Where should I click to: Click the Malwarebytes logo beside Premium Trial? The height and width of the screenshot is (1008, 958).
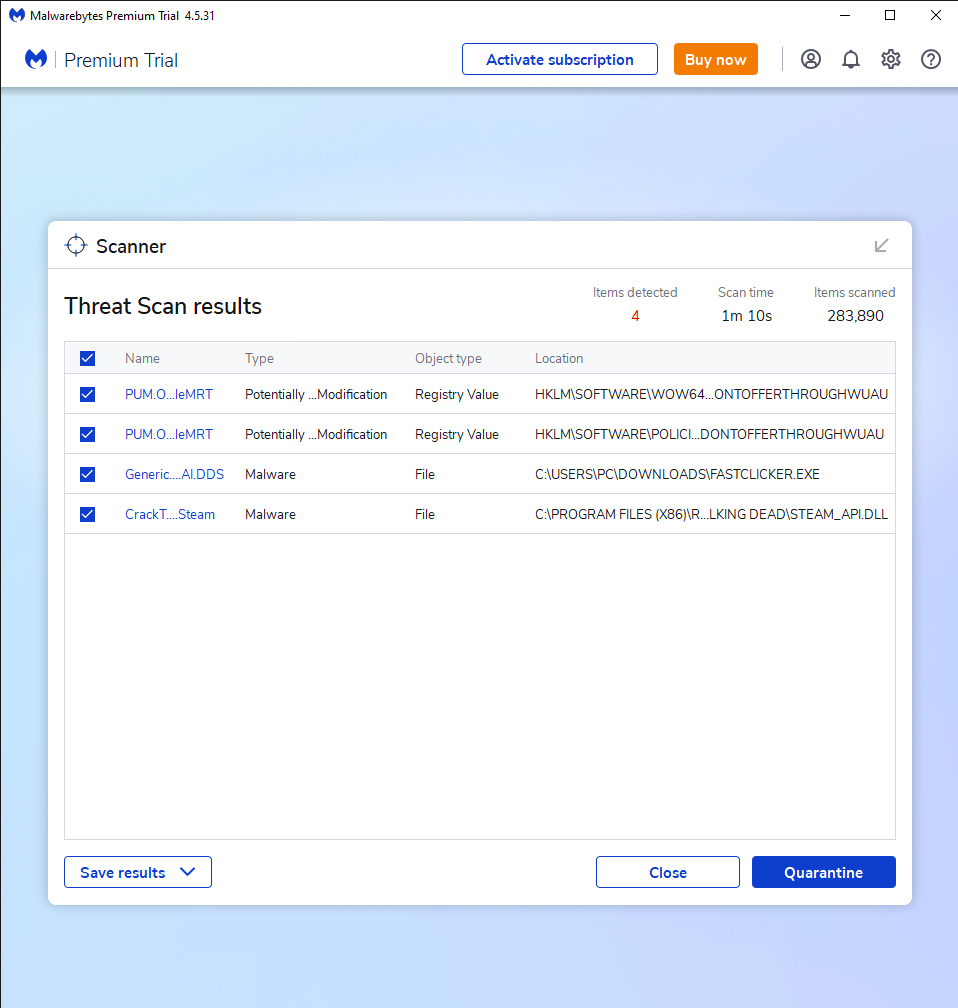coord(36,59)
